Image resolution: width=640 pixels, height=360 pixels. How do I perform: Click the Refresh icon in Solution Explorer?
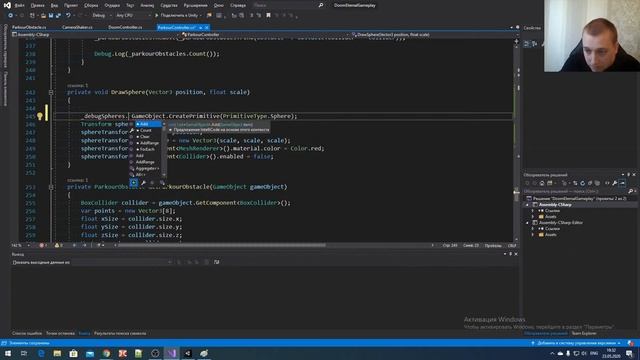coord(582,183)
